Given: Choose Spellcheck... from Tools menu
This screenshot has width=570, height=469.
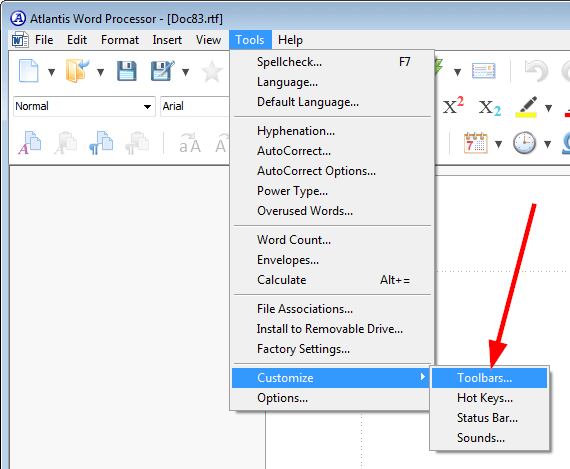Looking at the screenshot, I should click(332, 62).
